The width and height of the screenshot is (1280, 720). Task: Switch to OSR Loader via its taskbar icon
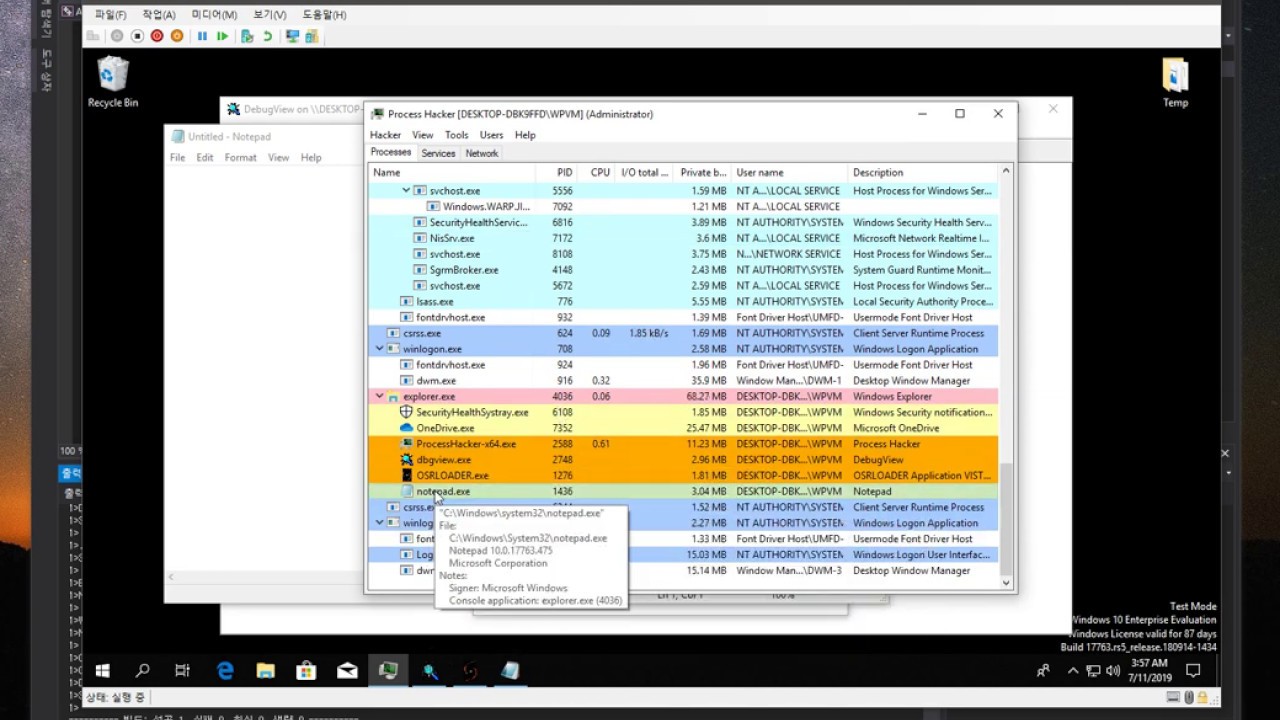pos(470,671)
